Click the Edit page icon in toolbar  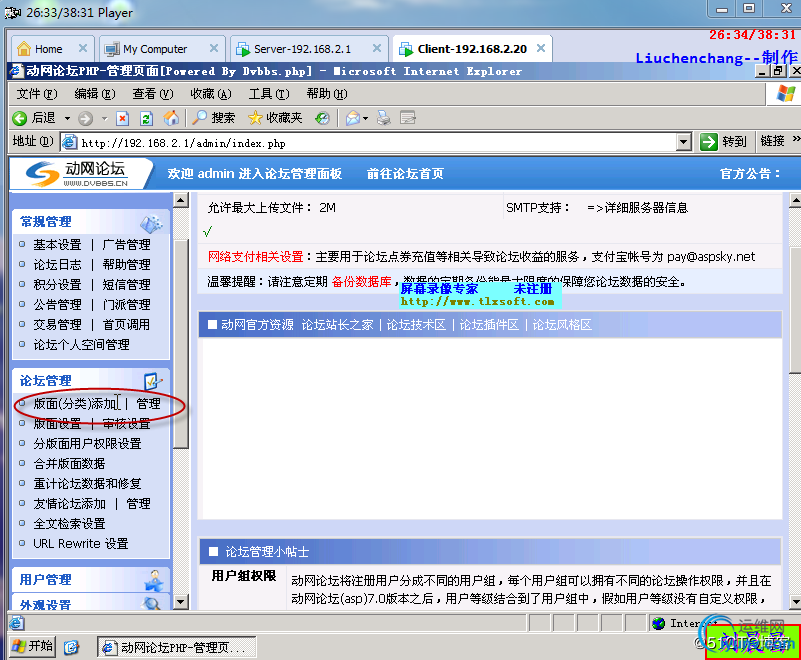pyautogui.click(x=408, y=119)
